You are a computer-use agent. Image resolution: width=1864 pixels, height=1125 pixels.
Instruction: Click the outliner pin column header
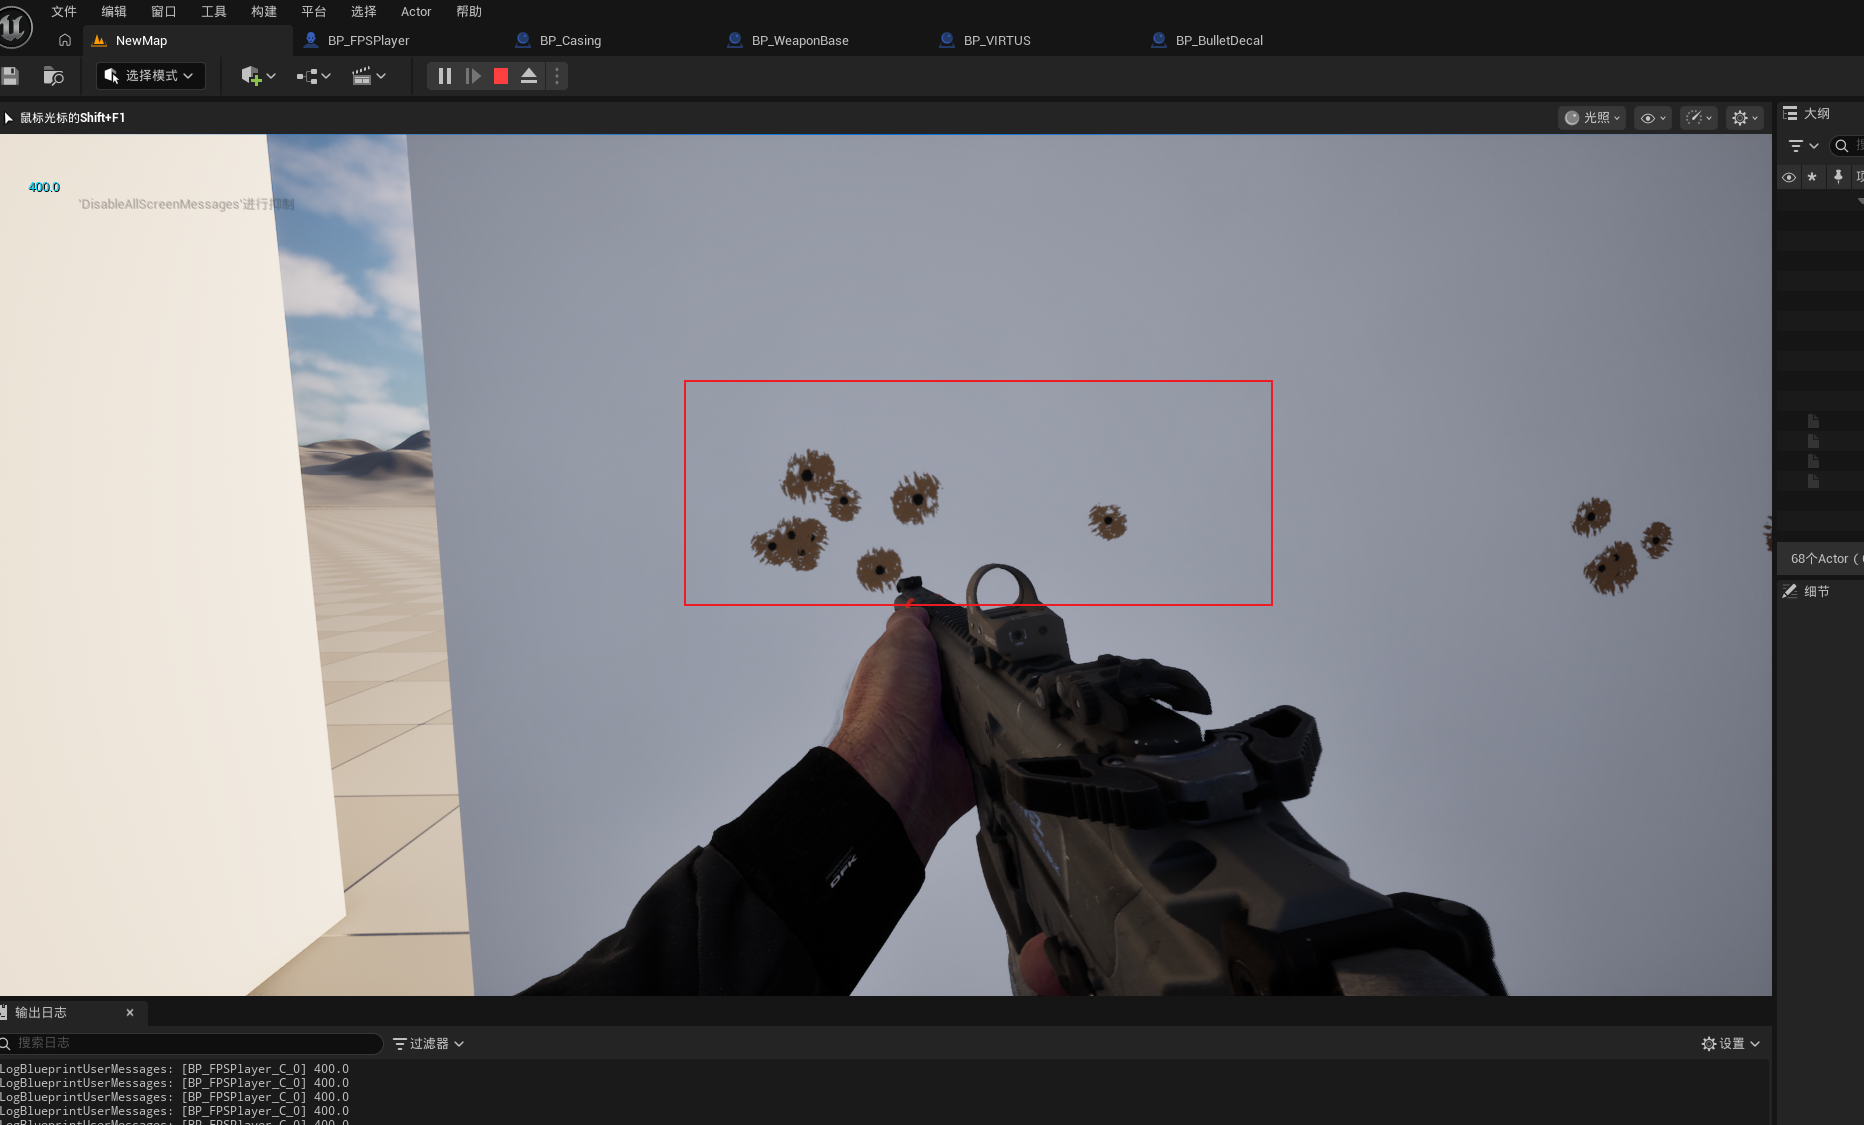(1838, 177)
